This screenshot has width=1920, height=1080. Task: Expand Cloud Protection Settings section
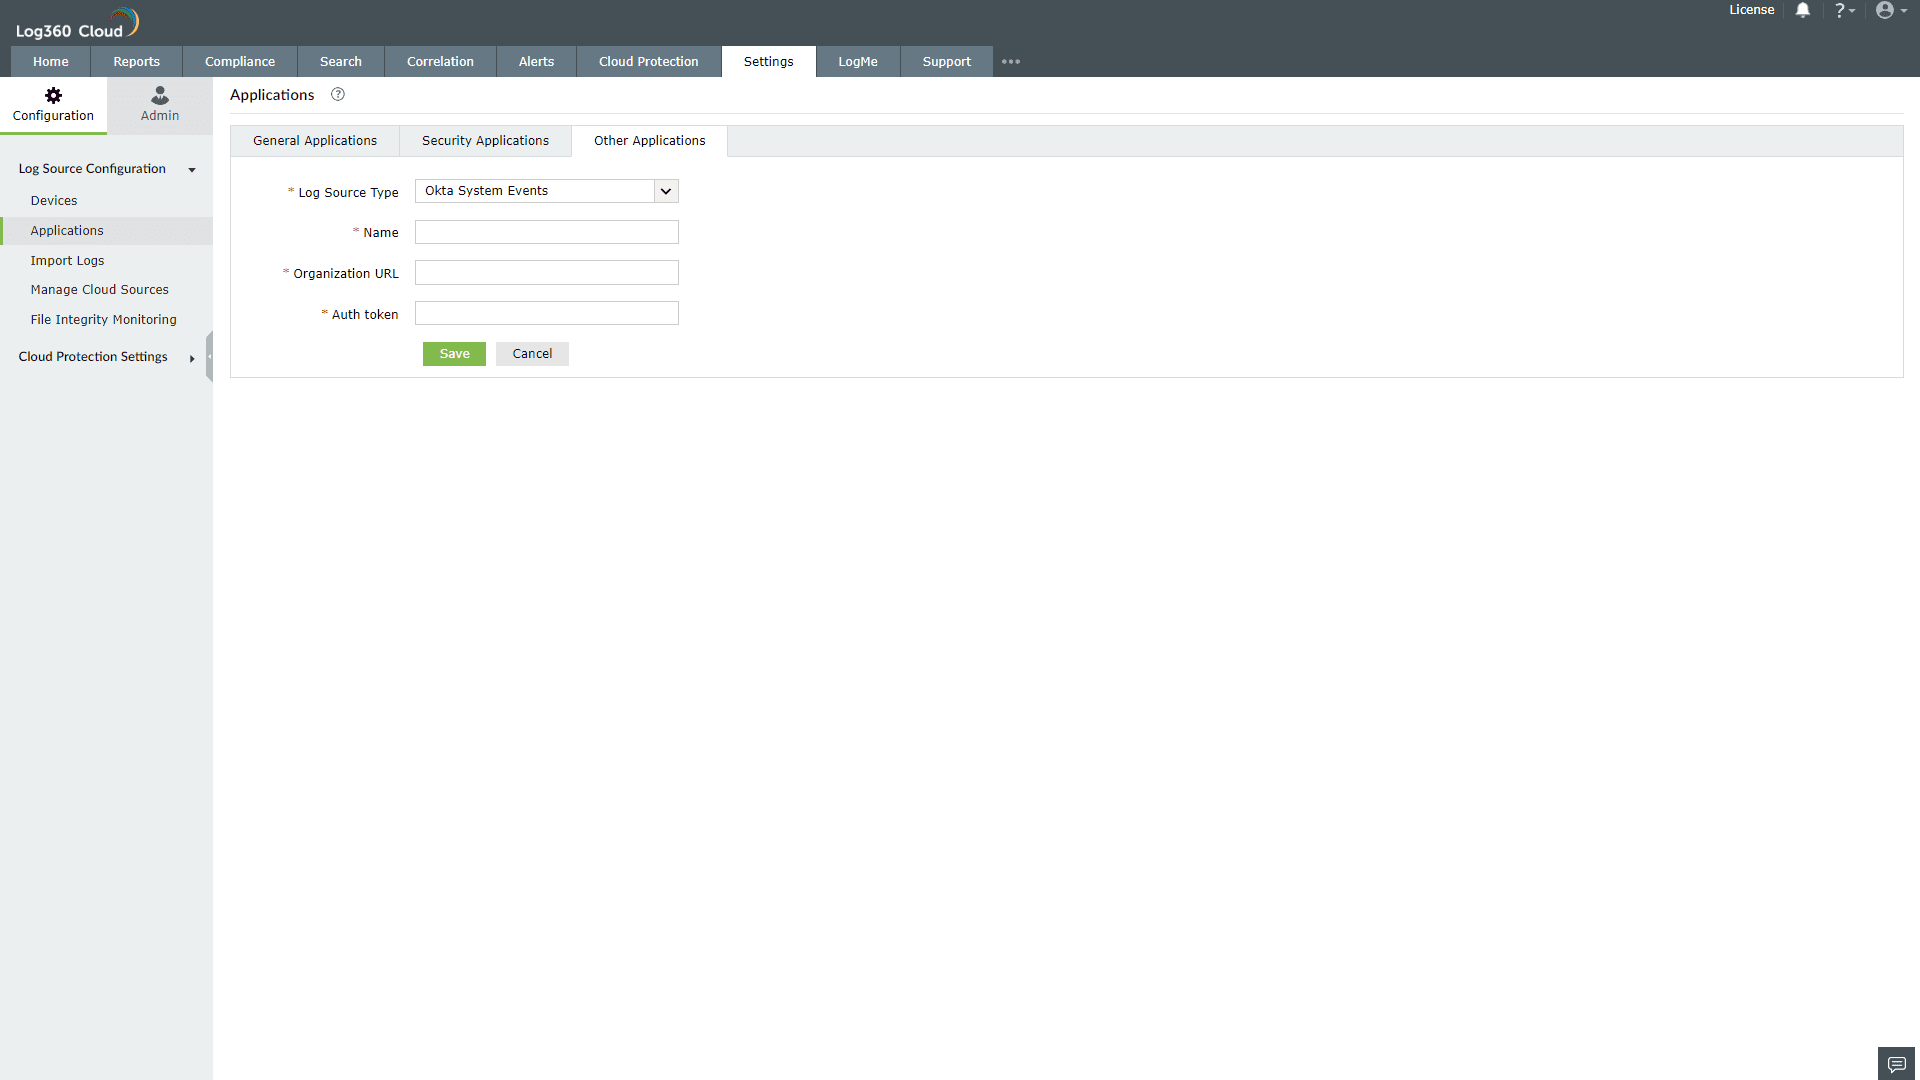click(191, 358)
